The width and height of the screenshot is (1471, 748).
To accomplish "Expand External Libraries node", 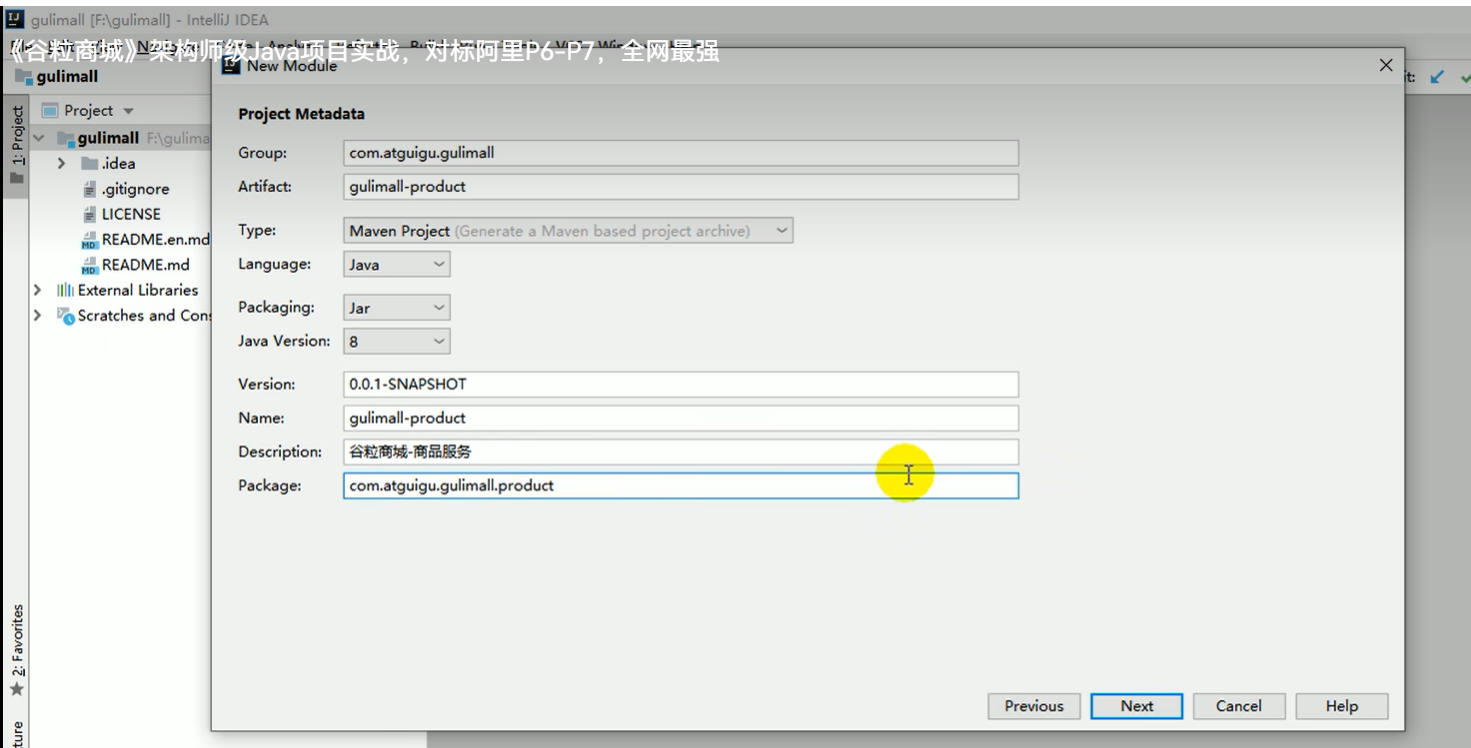I will [37, 290].
